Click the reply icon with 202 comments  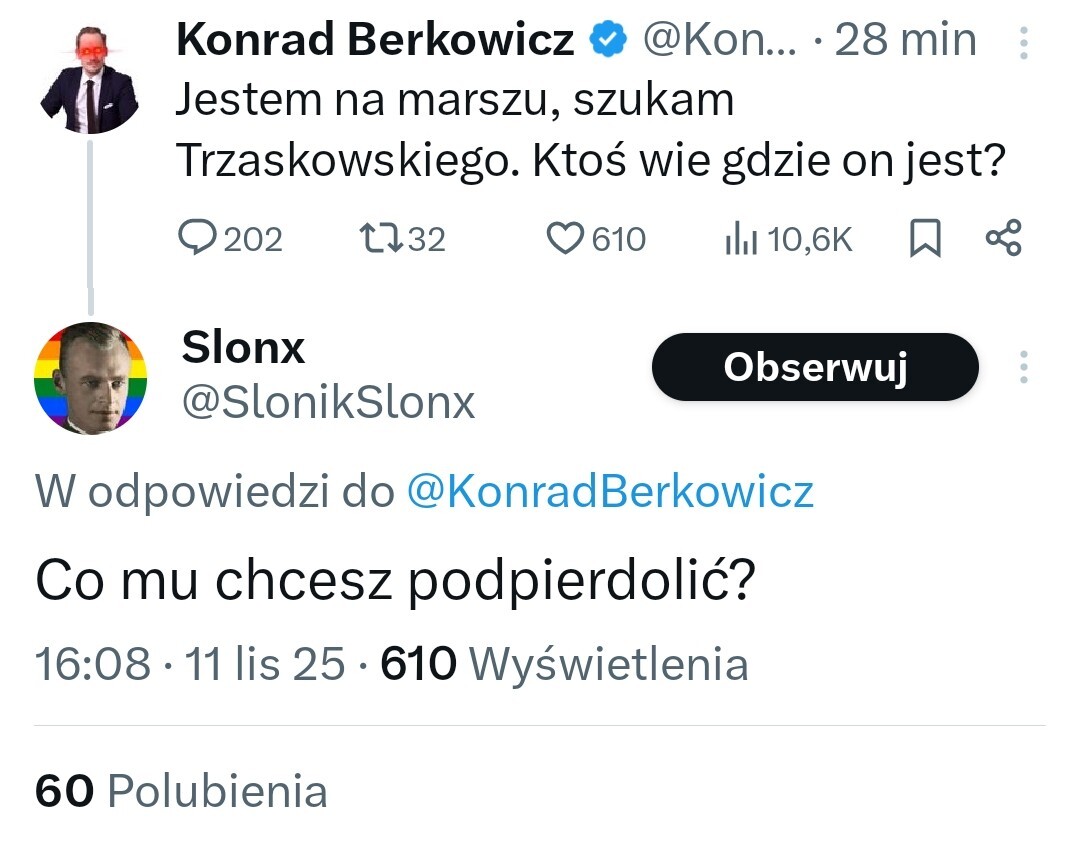[x=197, y=239]
